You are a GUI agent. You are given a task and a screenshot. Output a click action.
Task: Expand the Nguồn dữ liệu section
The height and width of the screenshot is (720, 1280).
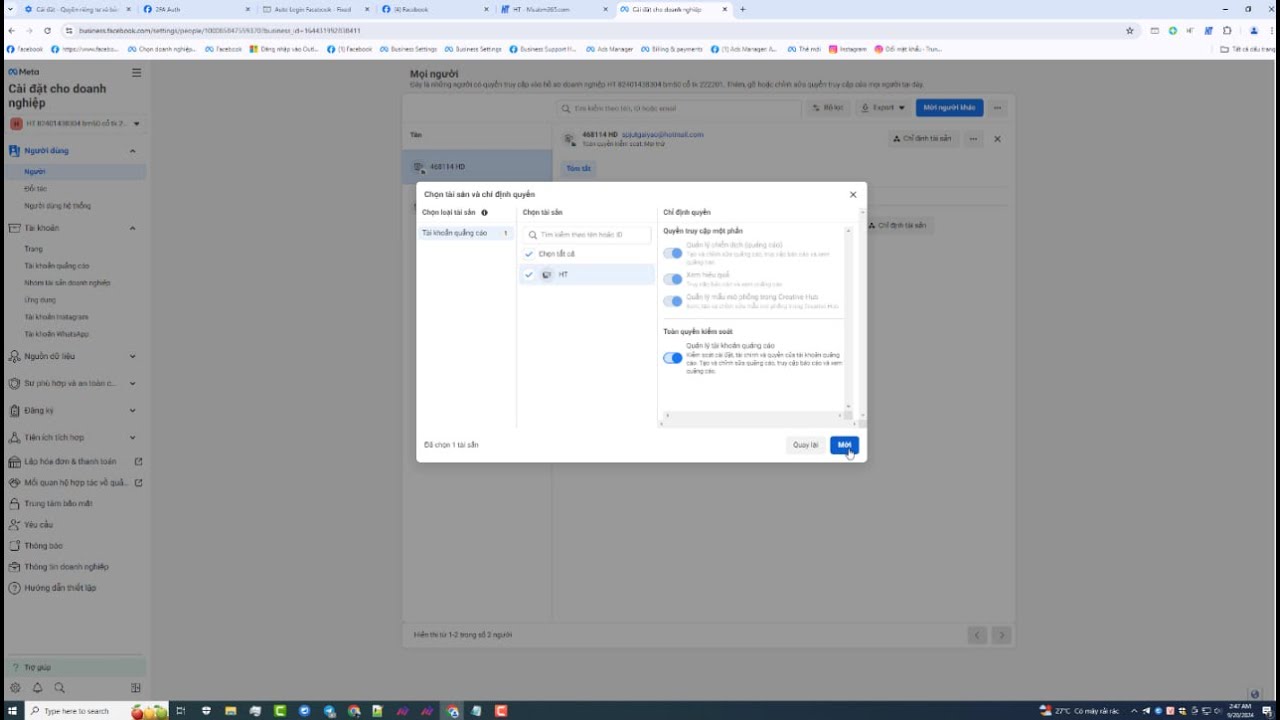coord(132,356)
